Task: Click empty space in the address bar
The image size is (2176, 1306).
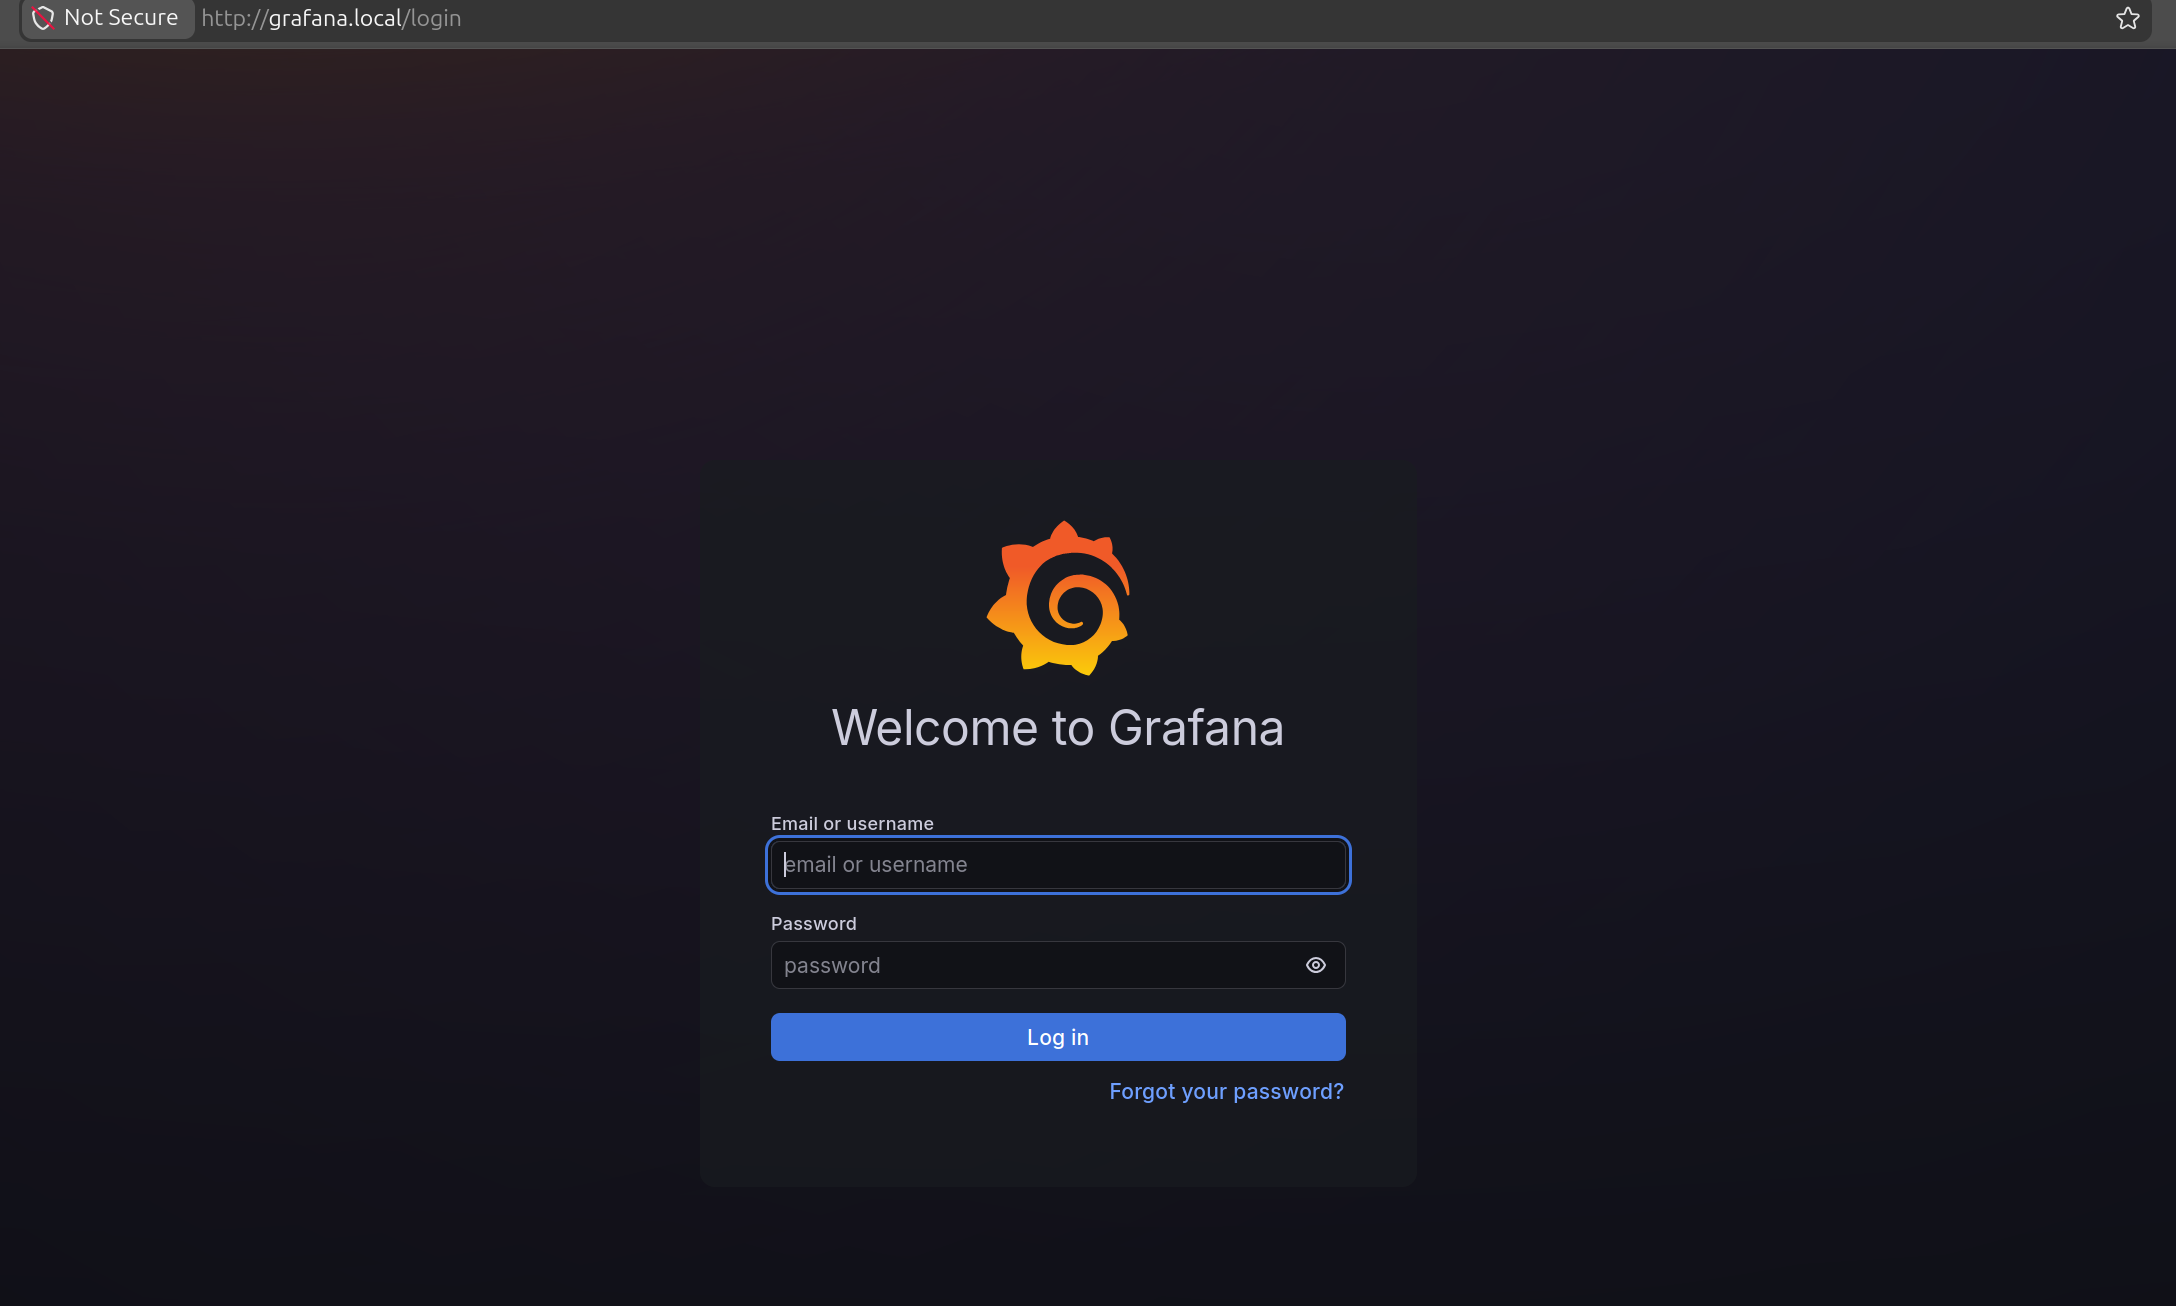Action: (1200, 18)
